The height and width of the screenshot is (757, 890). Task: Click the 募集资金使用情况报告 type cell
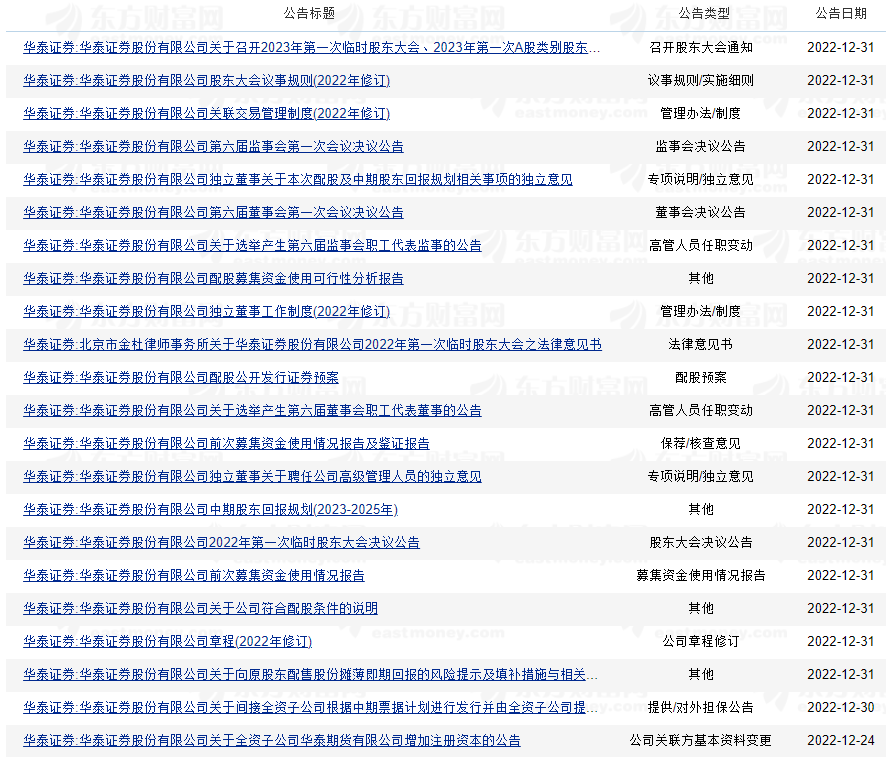pyautogui.click(x=701, y=575)
